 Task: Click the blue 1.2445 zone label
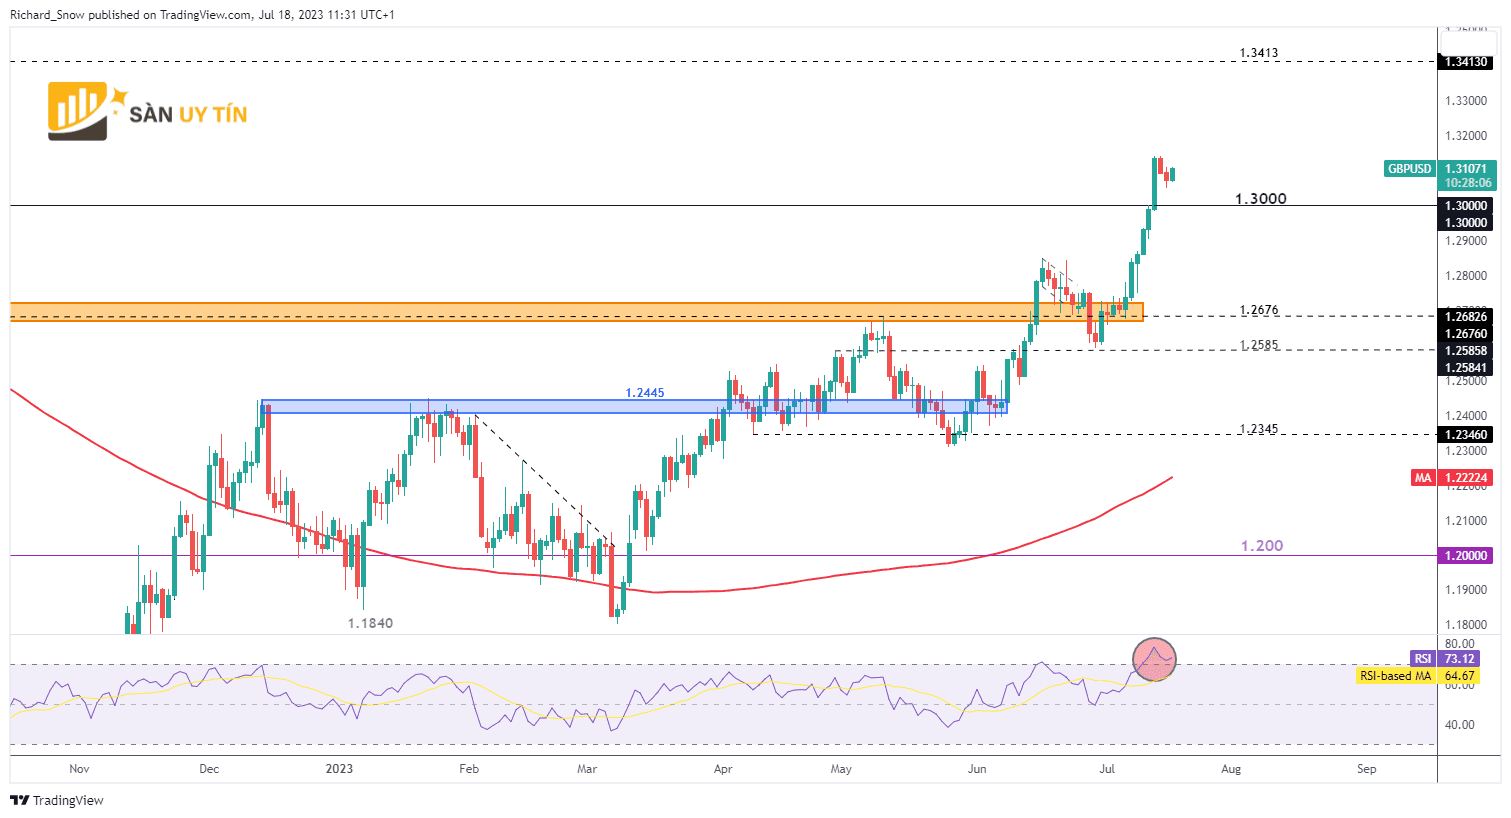click(x=645, y=393)
